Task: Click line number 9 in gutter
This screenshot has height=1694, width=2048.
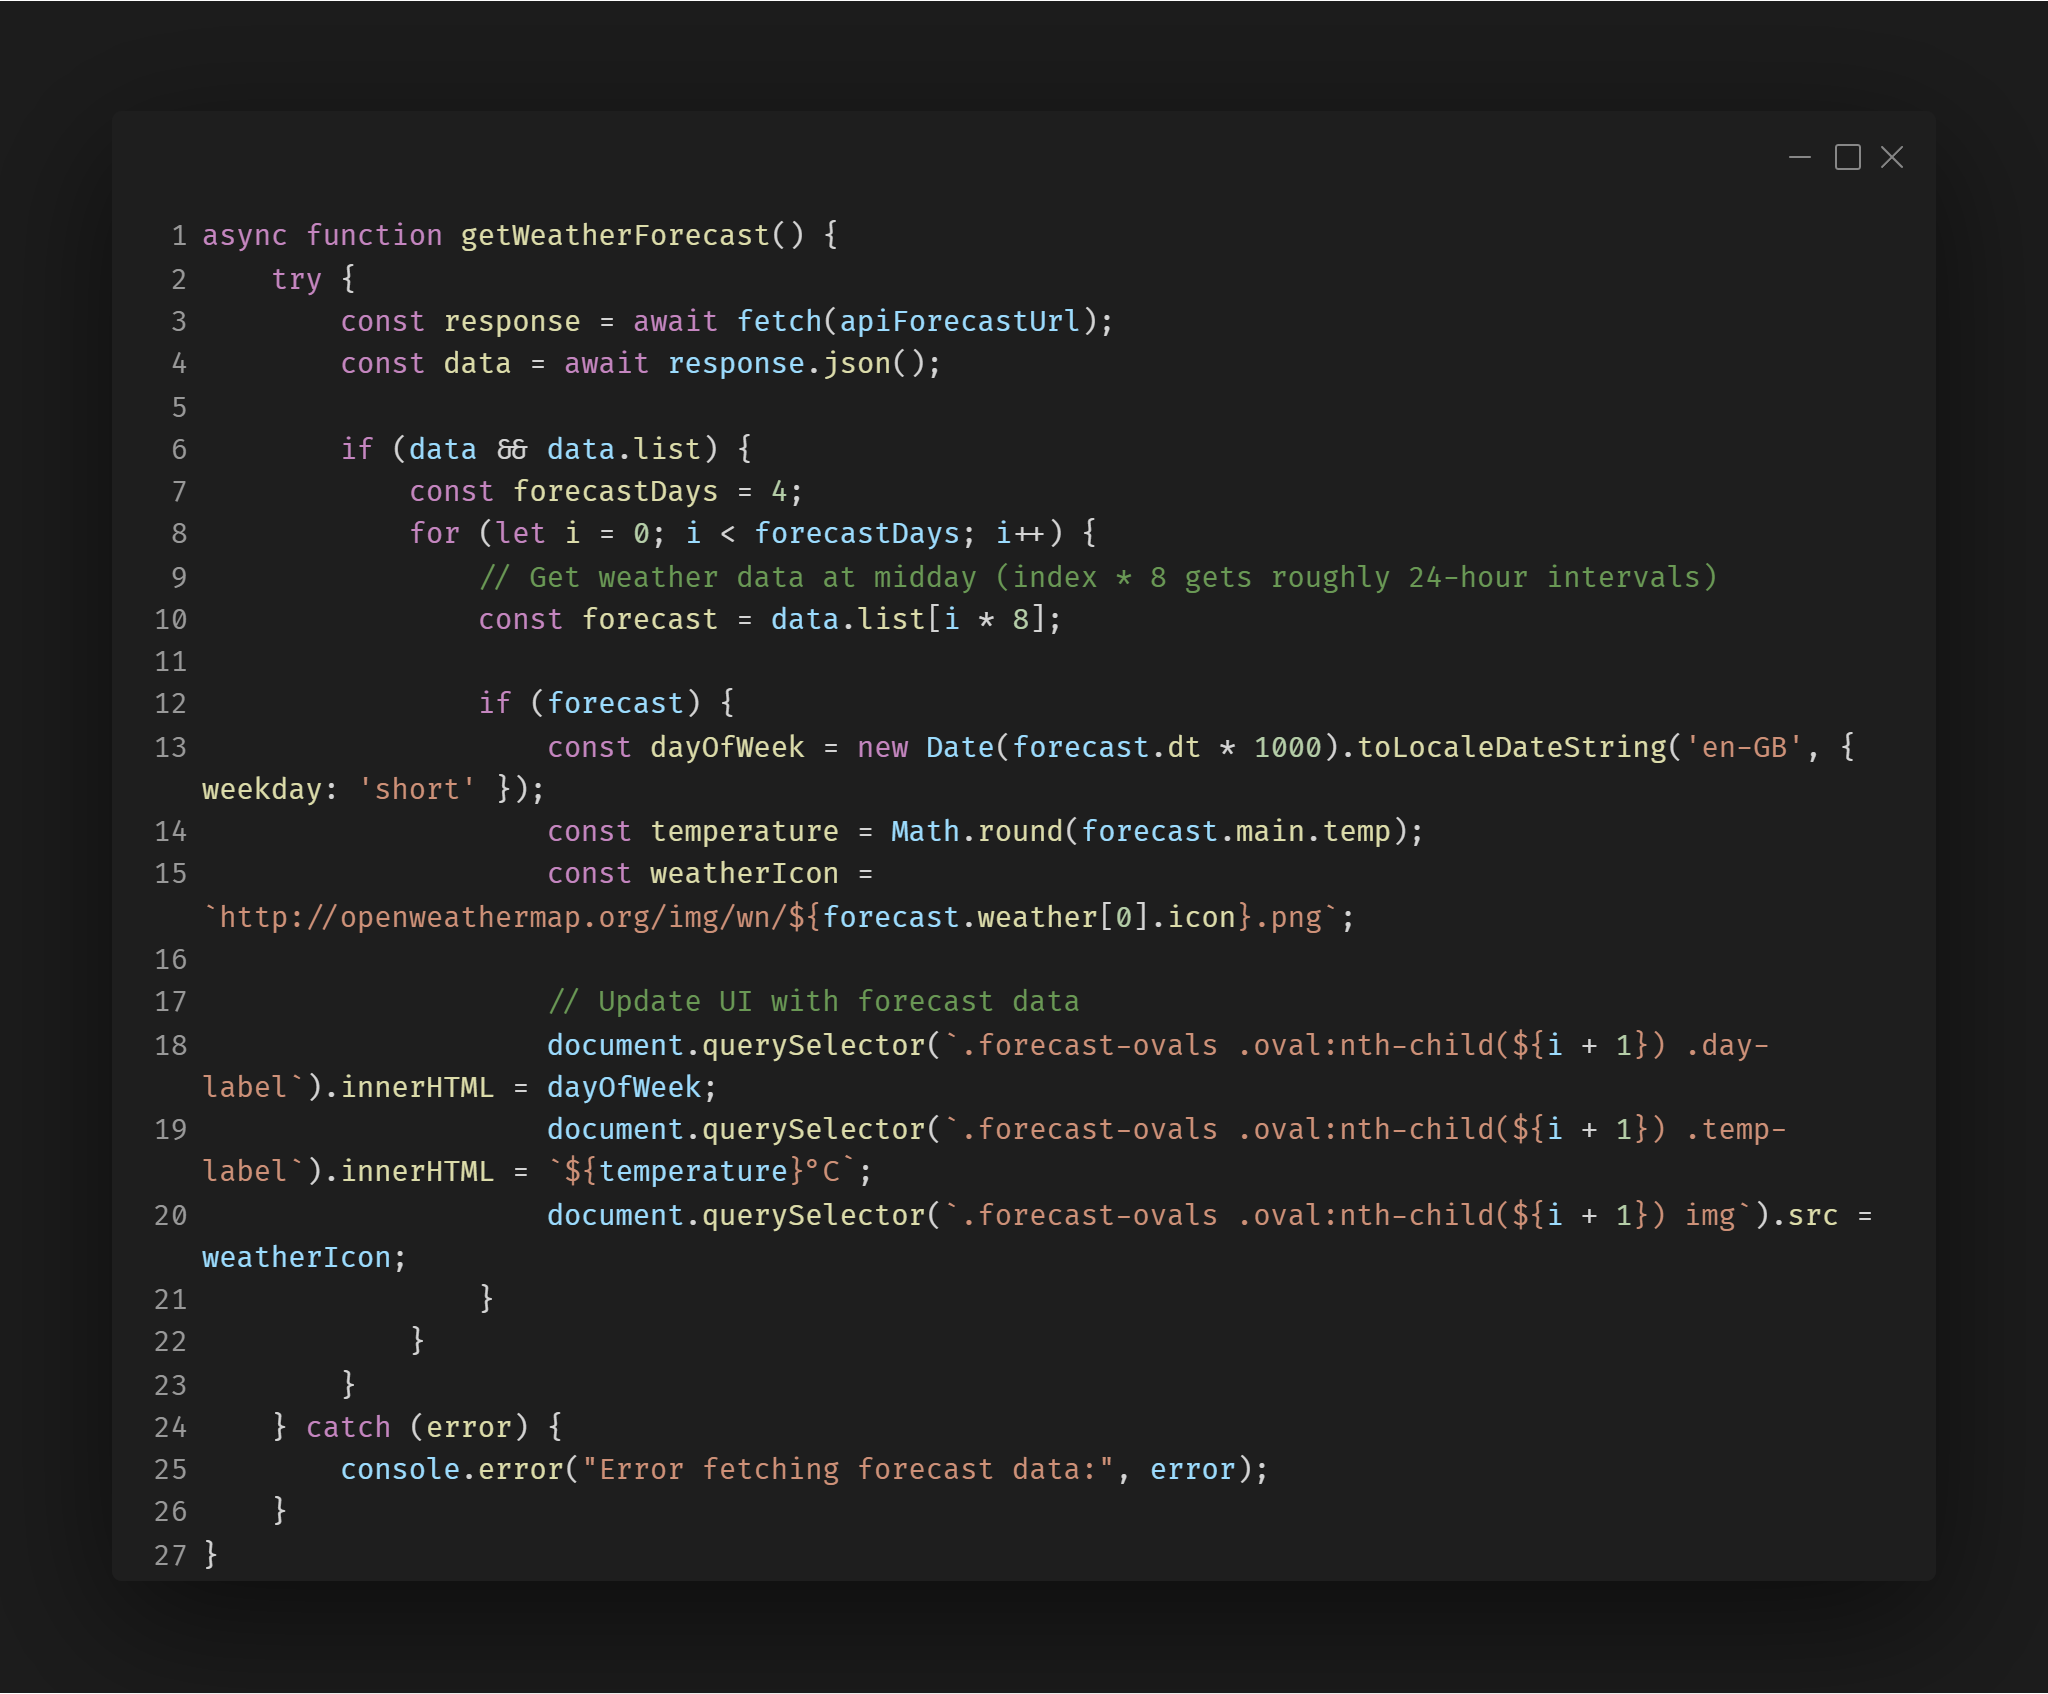Action: tap(178, 578)
